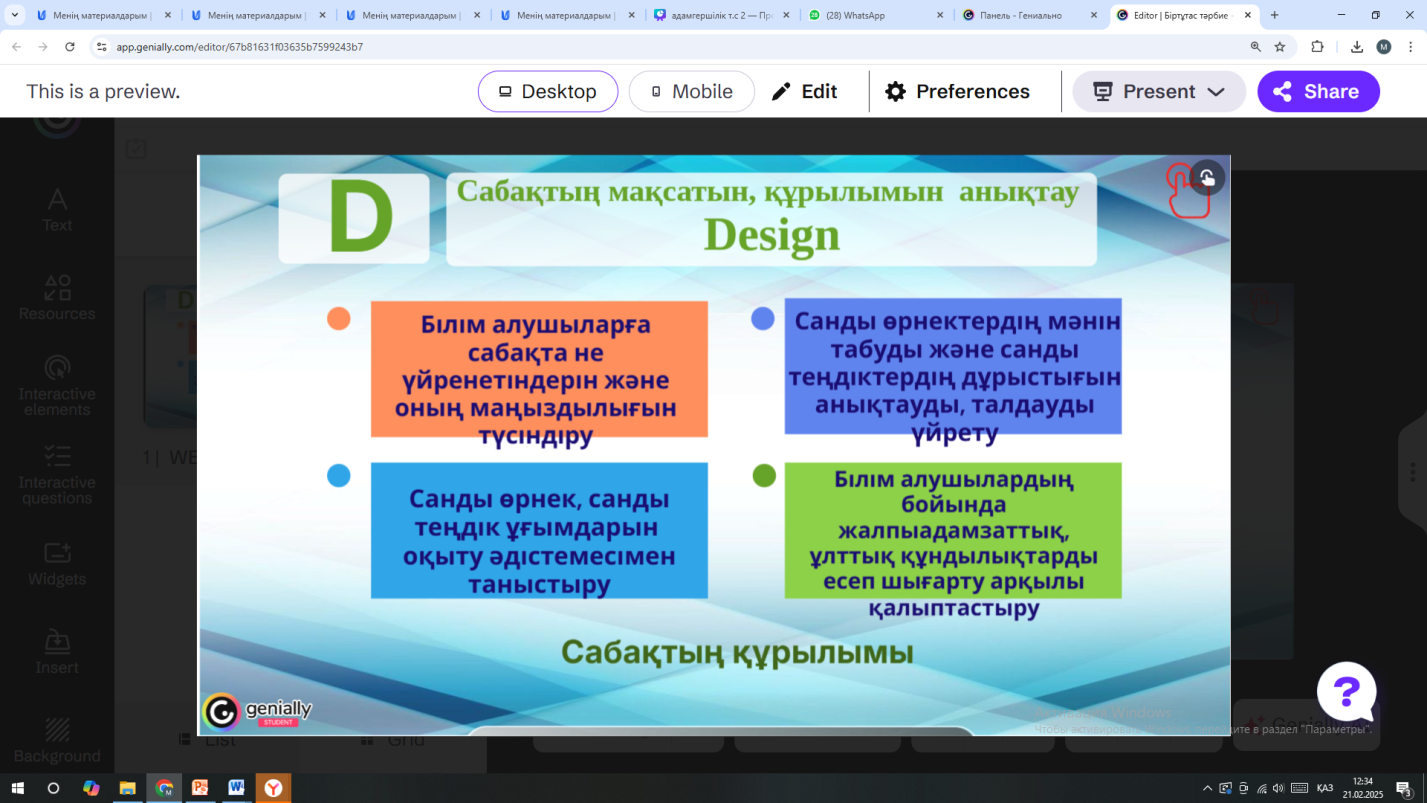Open the Text tool in sidebar

(57, 210)
